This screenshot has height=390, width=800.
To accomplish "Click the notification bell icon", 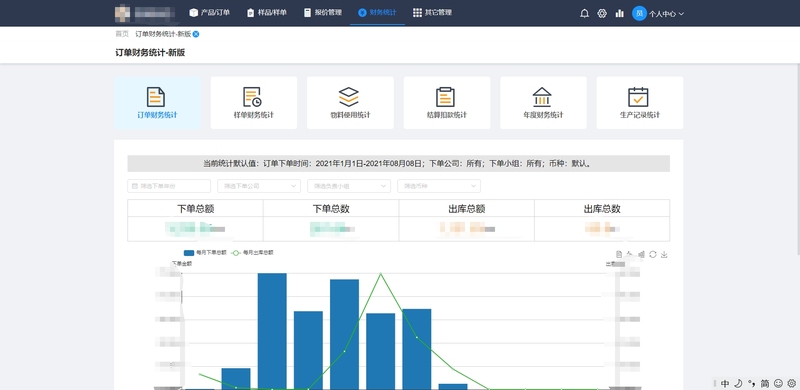I will pos(584,14).
